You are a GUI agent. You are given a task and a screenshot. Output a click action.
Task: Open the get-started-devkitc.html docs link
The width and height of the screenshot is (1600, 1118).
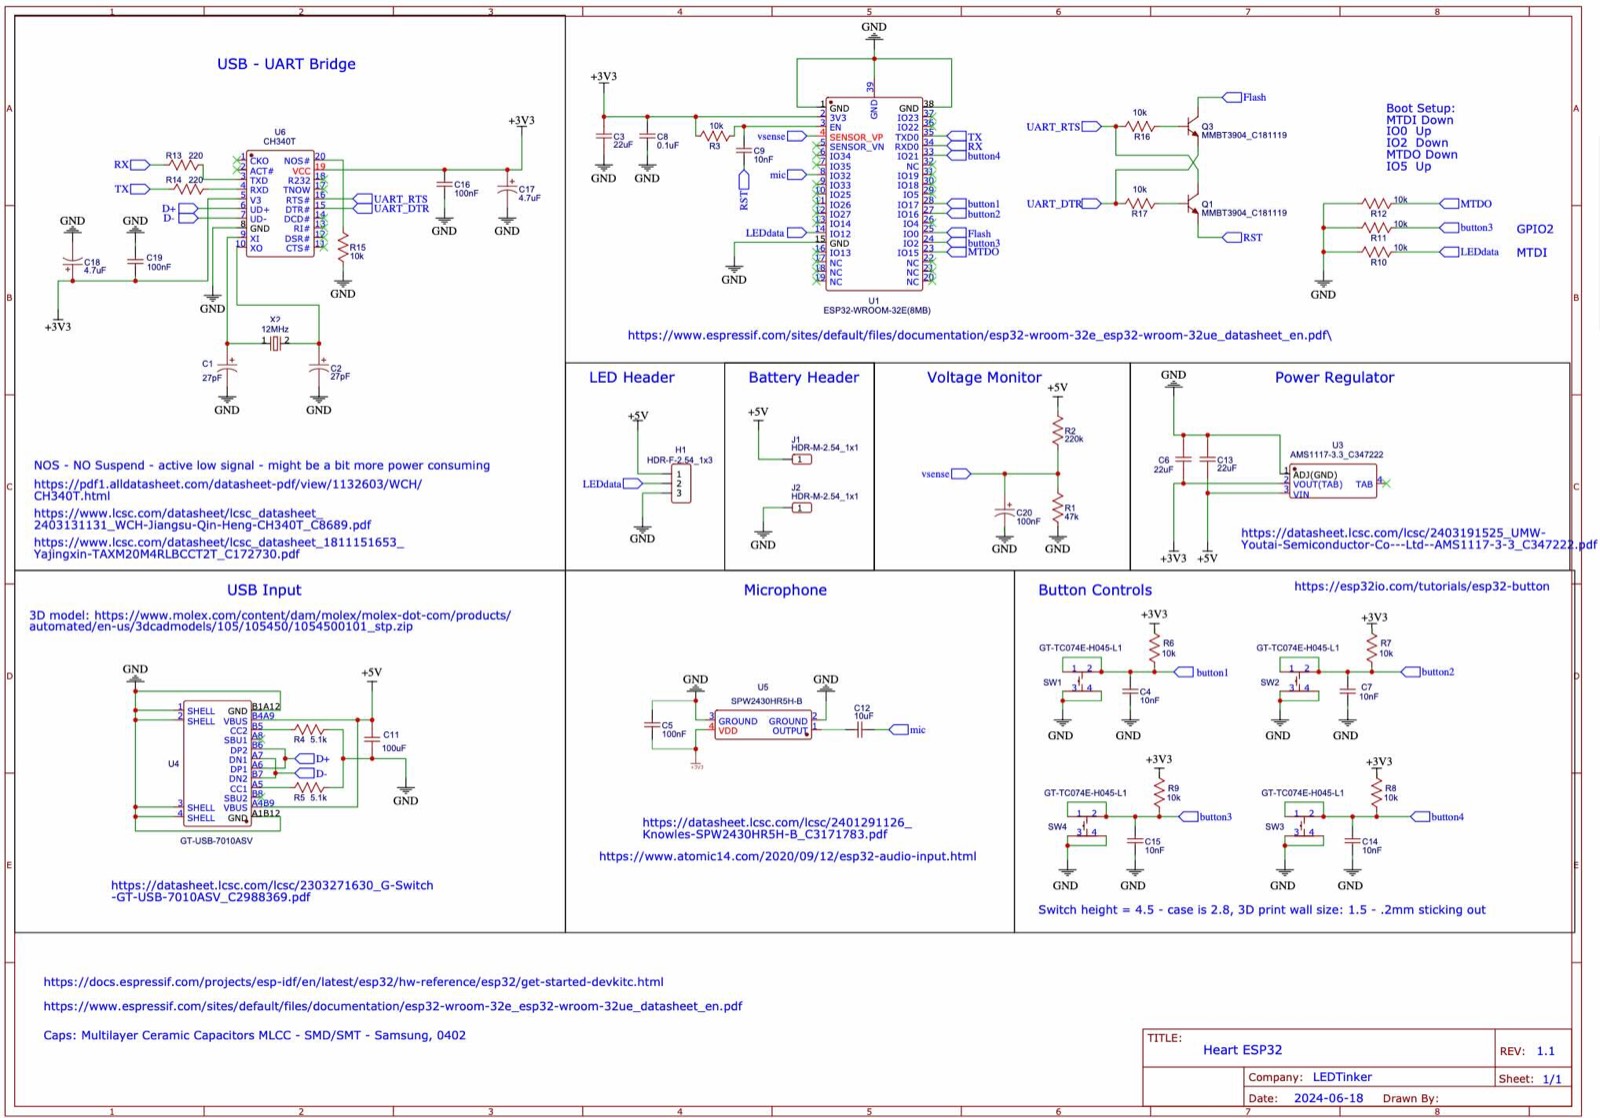(353, 982)
